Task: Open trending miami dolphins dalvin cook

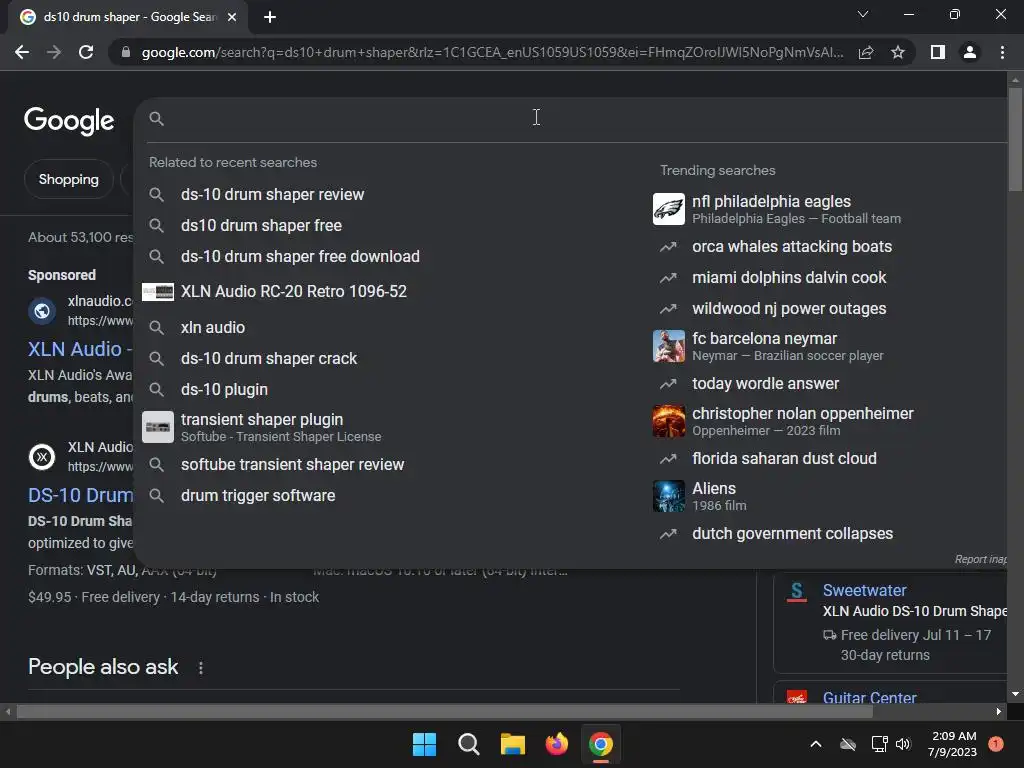Action: pyautogui.click(x=789, y=278)
